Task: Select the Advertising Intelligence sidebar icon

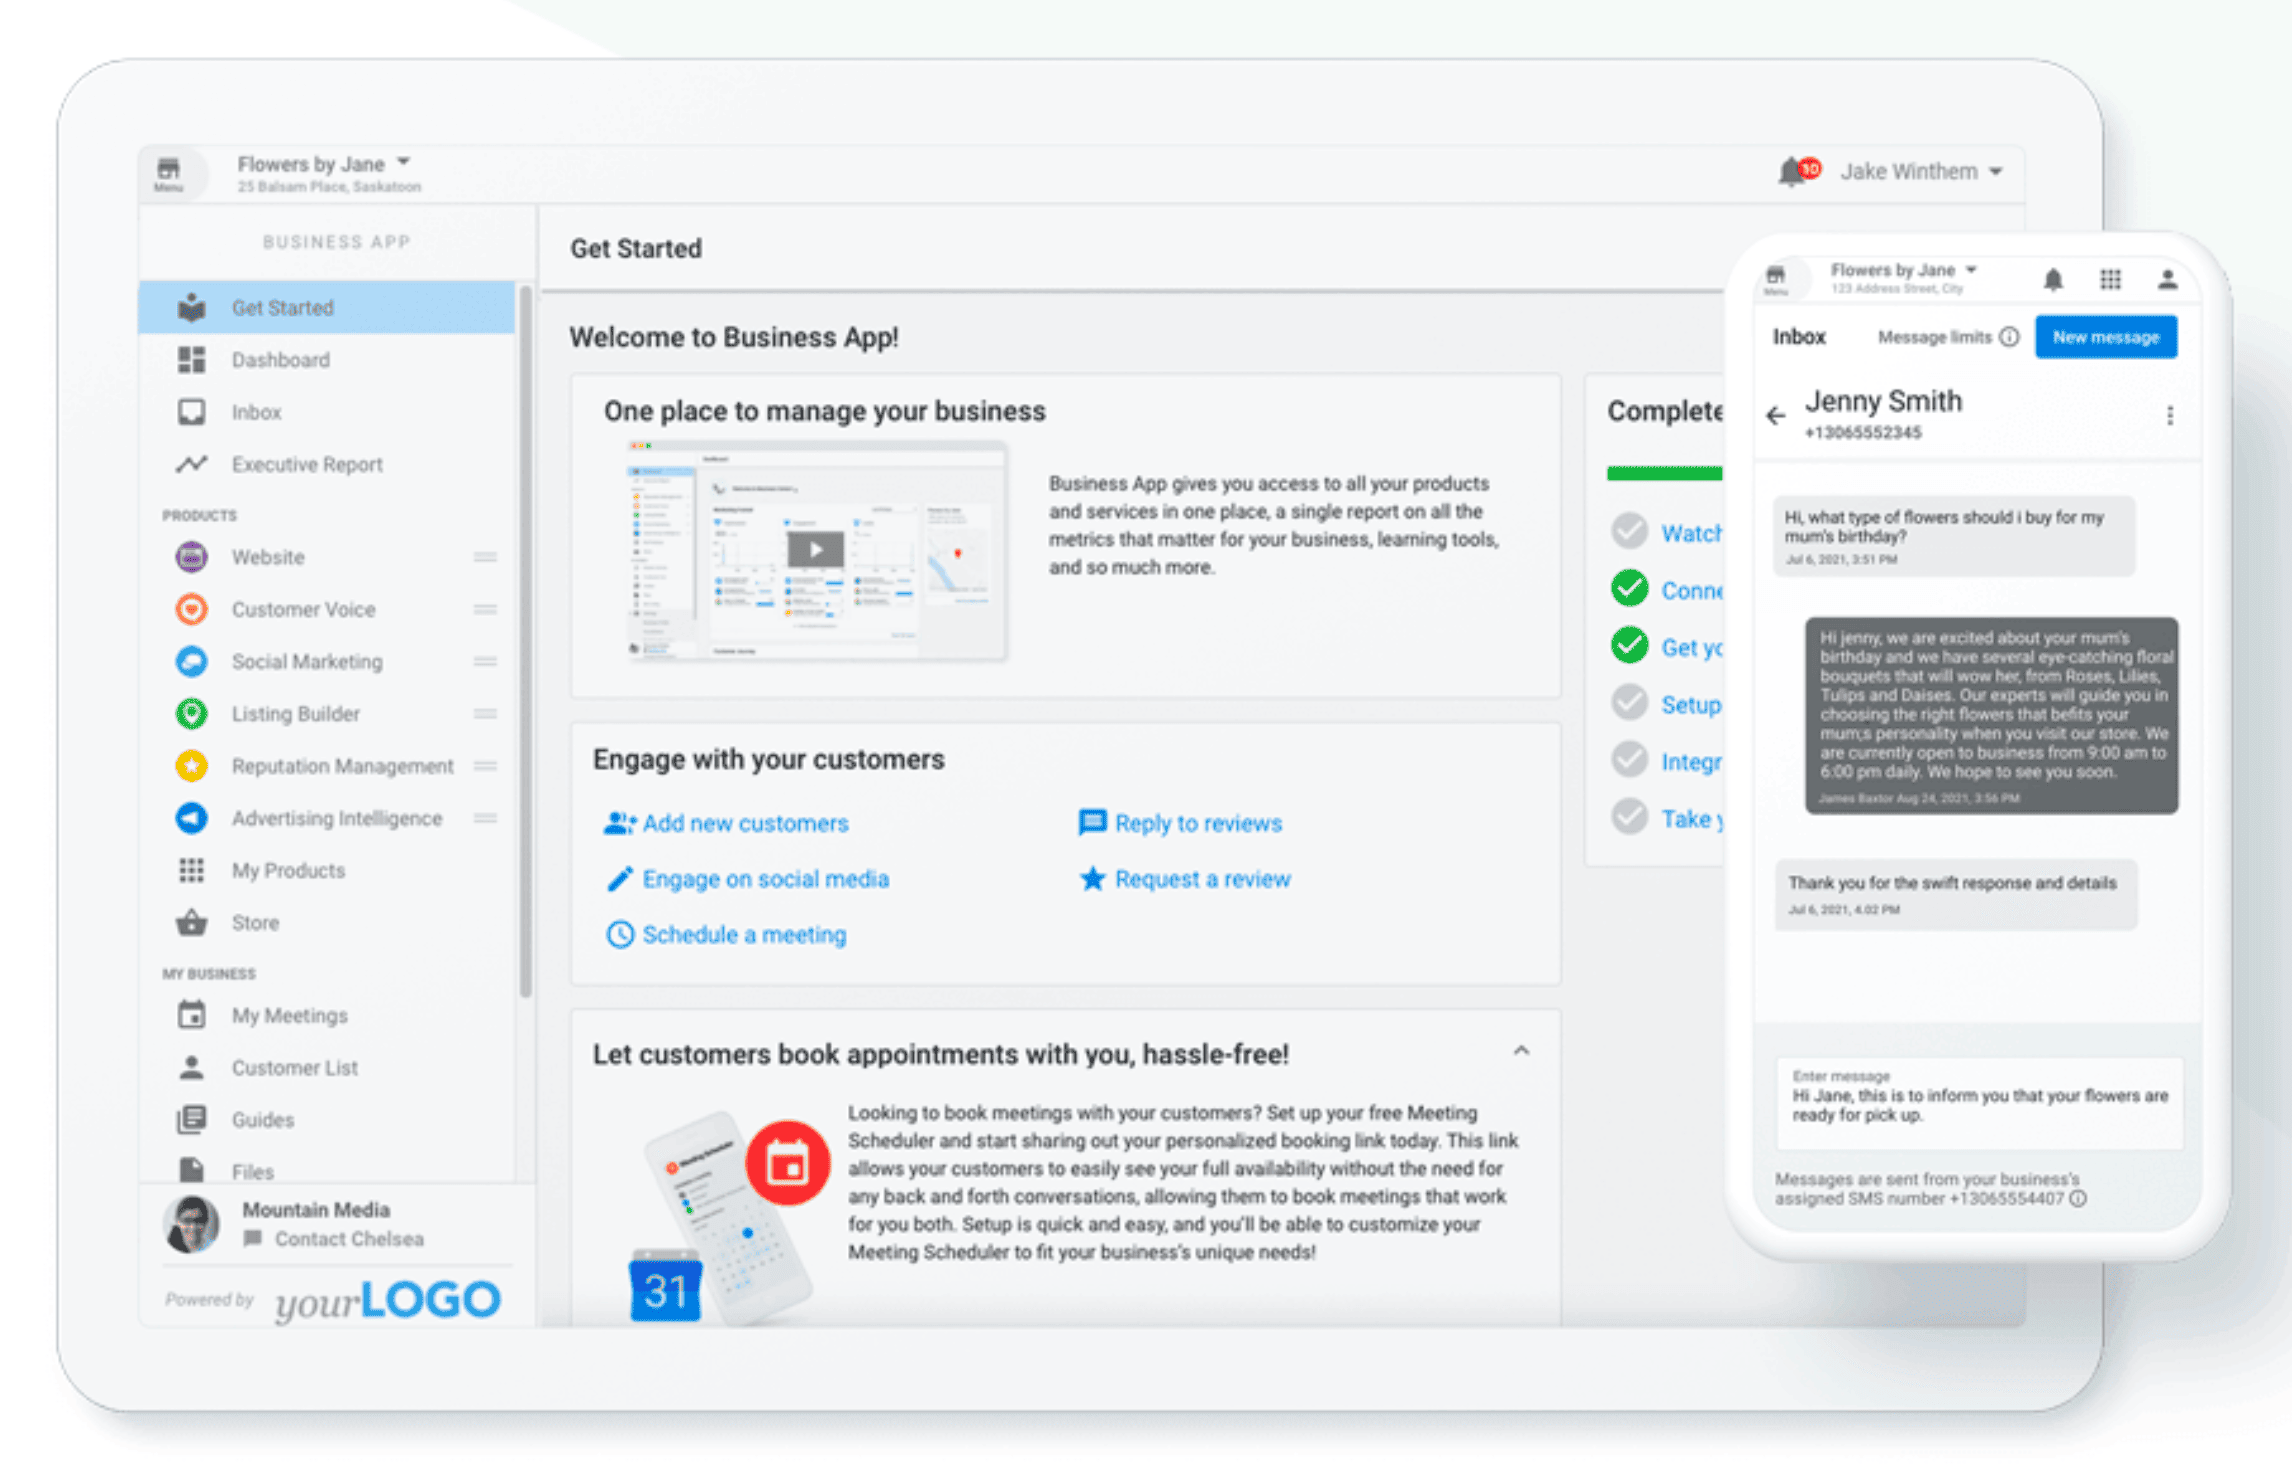Action: pos(189,820)
